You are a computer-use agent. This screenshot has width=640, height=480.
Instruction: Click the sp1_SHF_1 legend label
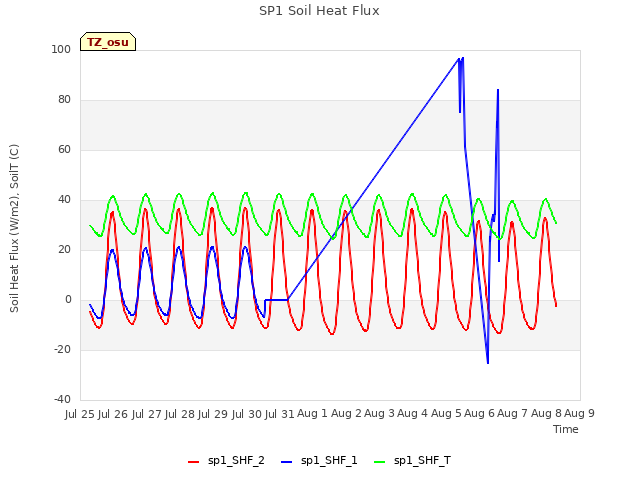[x=329, y=460]
